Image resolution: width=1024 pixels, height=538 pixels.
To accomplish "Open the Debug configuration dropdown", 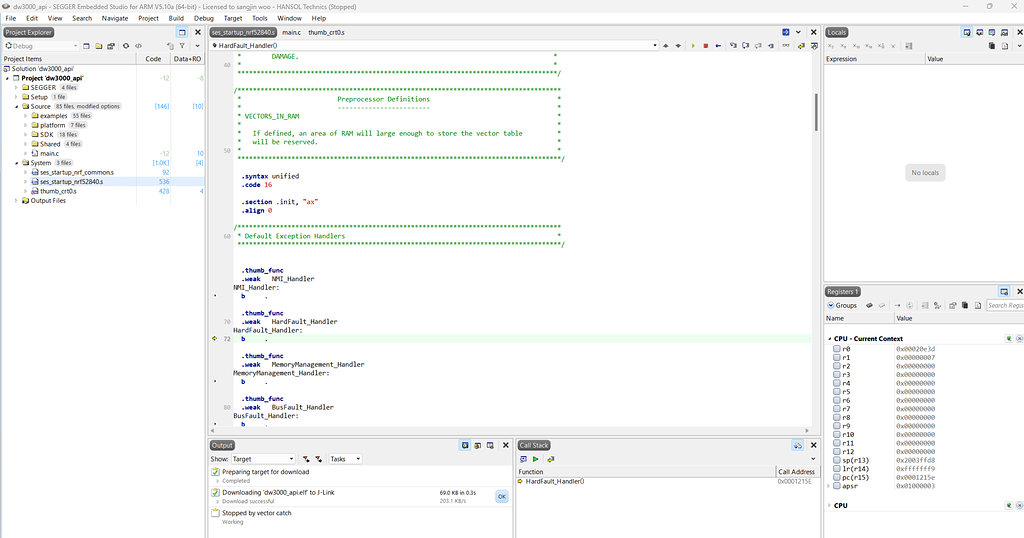I will pos(41,46).
